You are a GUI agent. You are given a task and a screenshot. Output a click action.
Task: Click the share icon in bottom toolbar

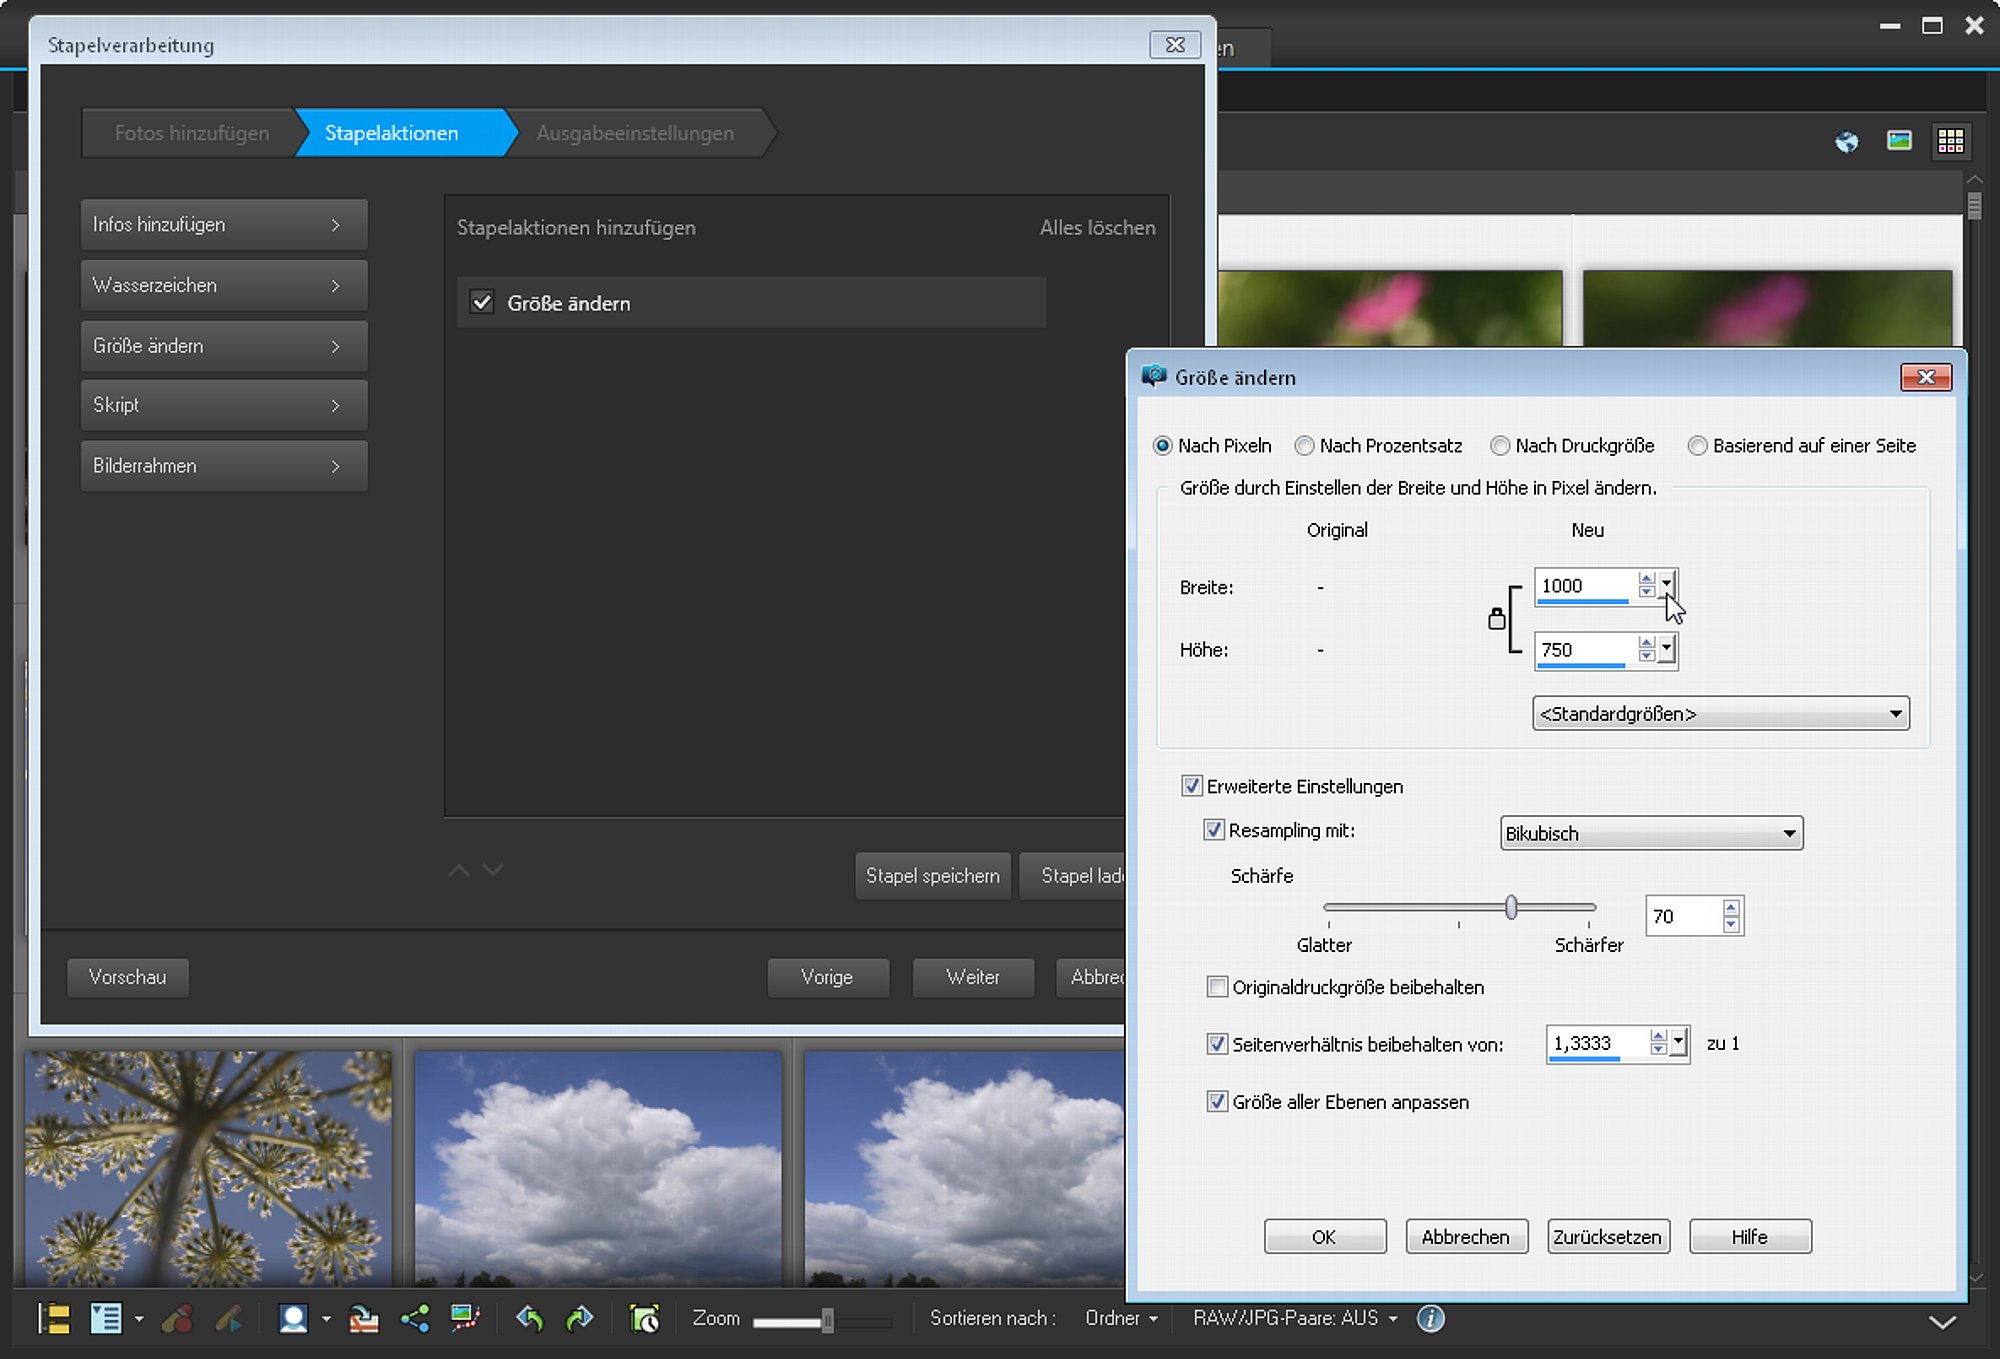click(415, 1319)
